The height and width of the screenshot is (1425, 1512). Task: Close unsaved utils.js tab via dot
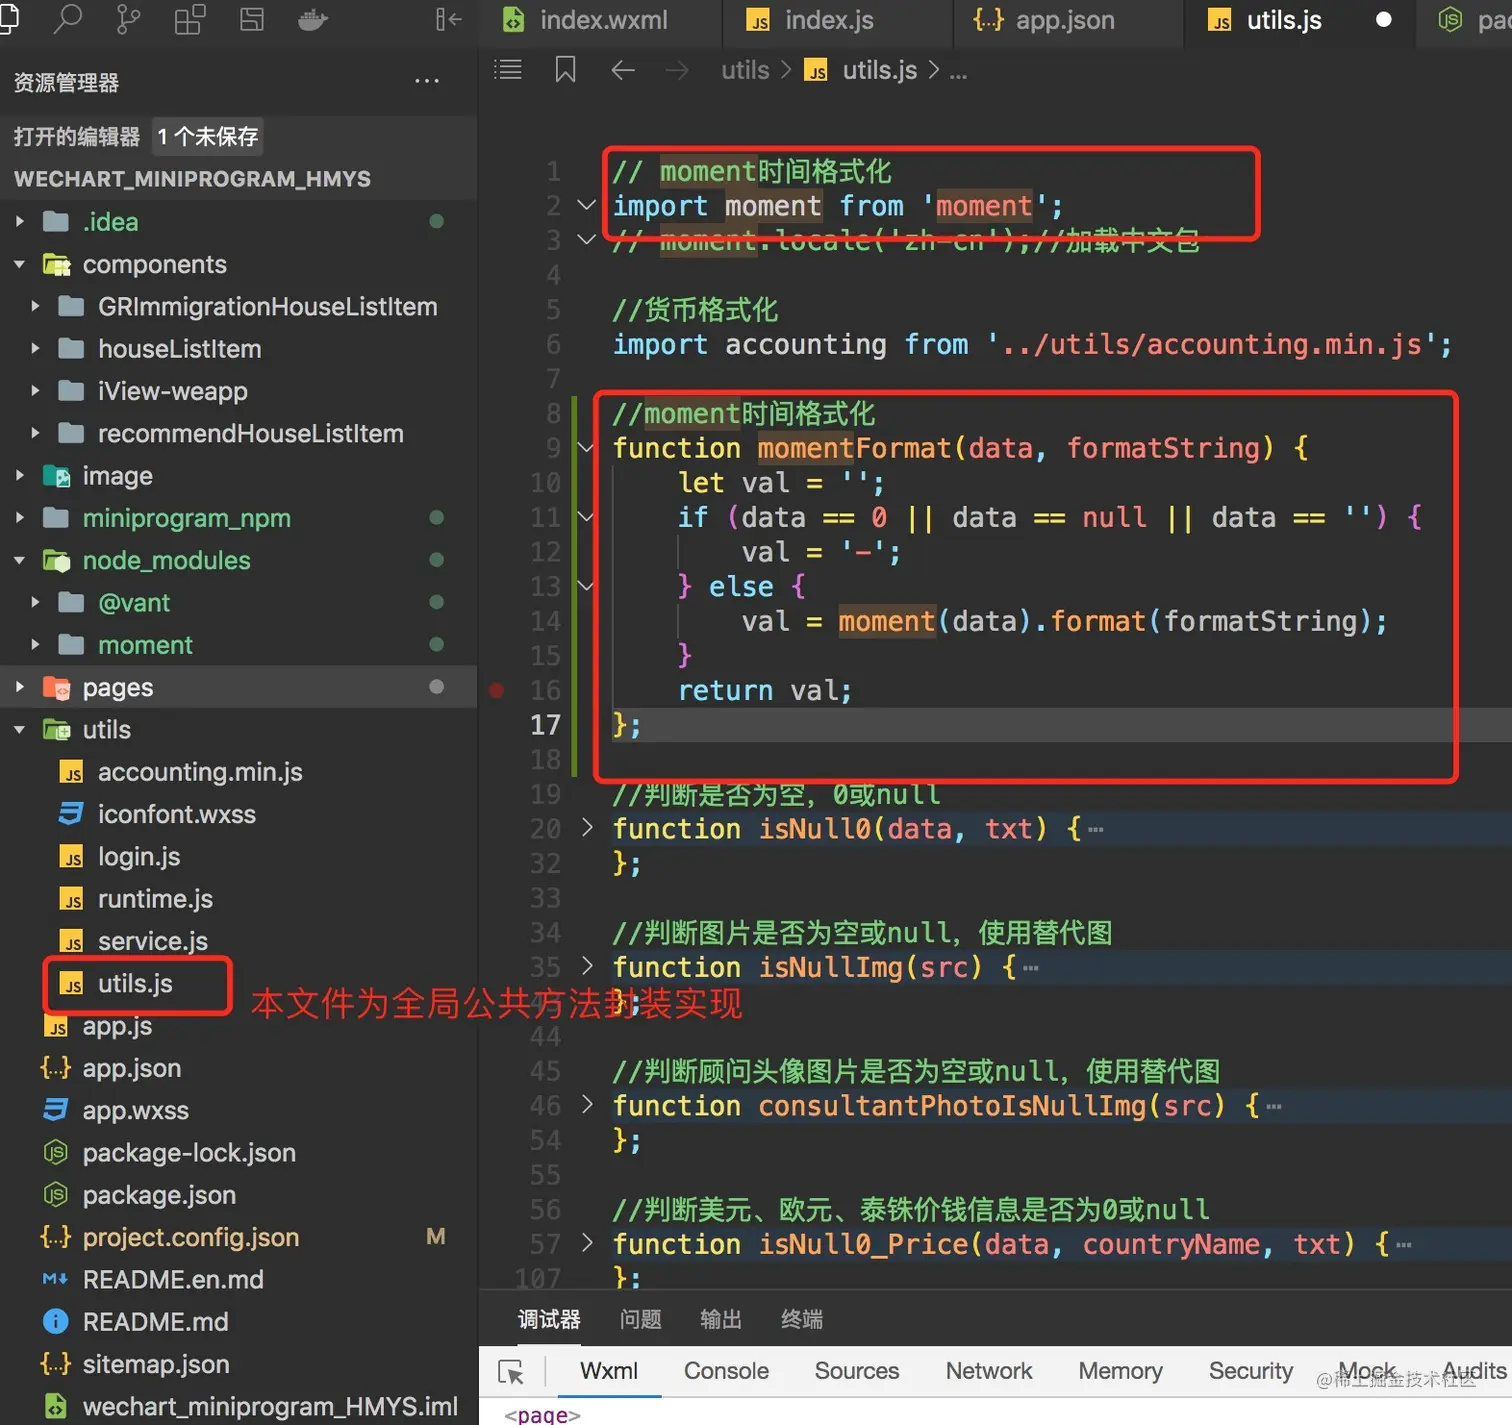(x=1383, y=20)
